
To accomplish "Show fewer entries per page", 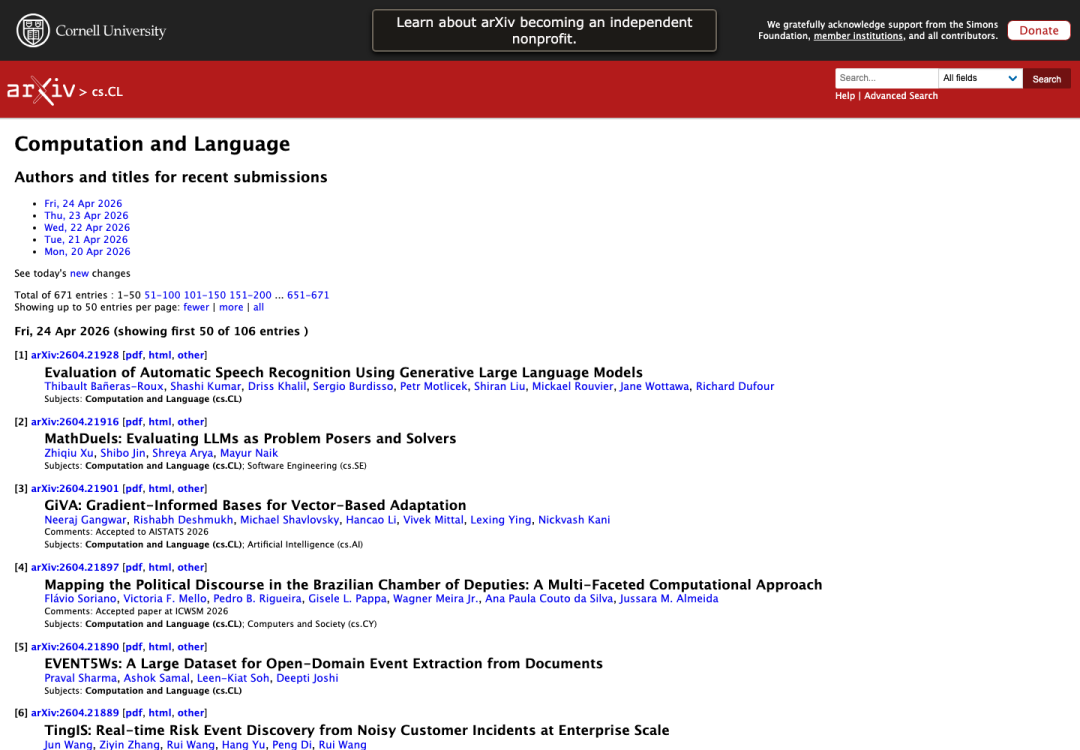I will point(196,307).
